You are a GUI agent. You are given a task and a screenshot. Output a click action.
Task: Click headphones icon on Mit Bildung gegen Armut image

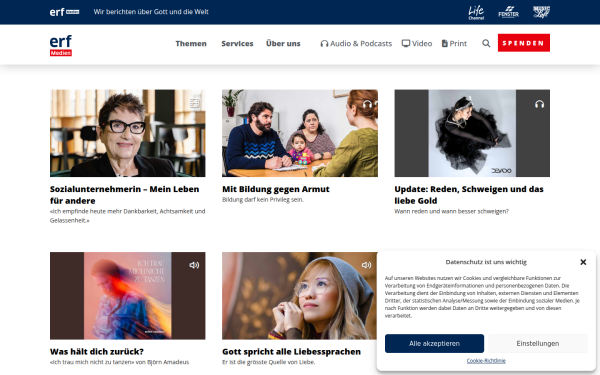pos(367,104)
